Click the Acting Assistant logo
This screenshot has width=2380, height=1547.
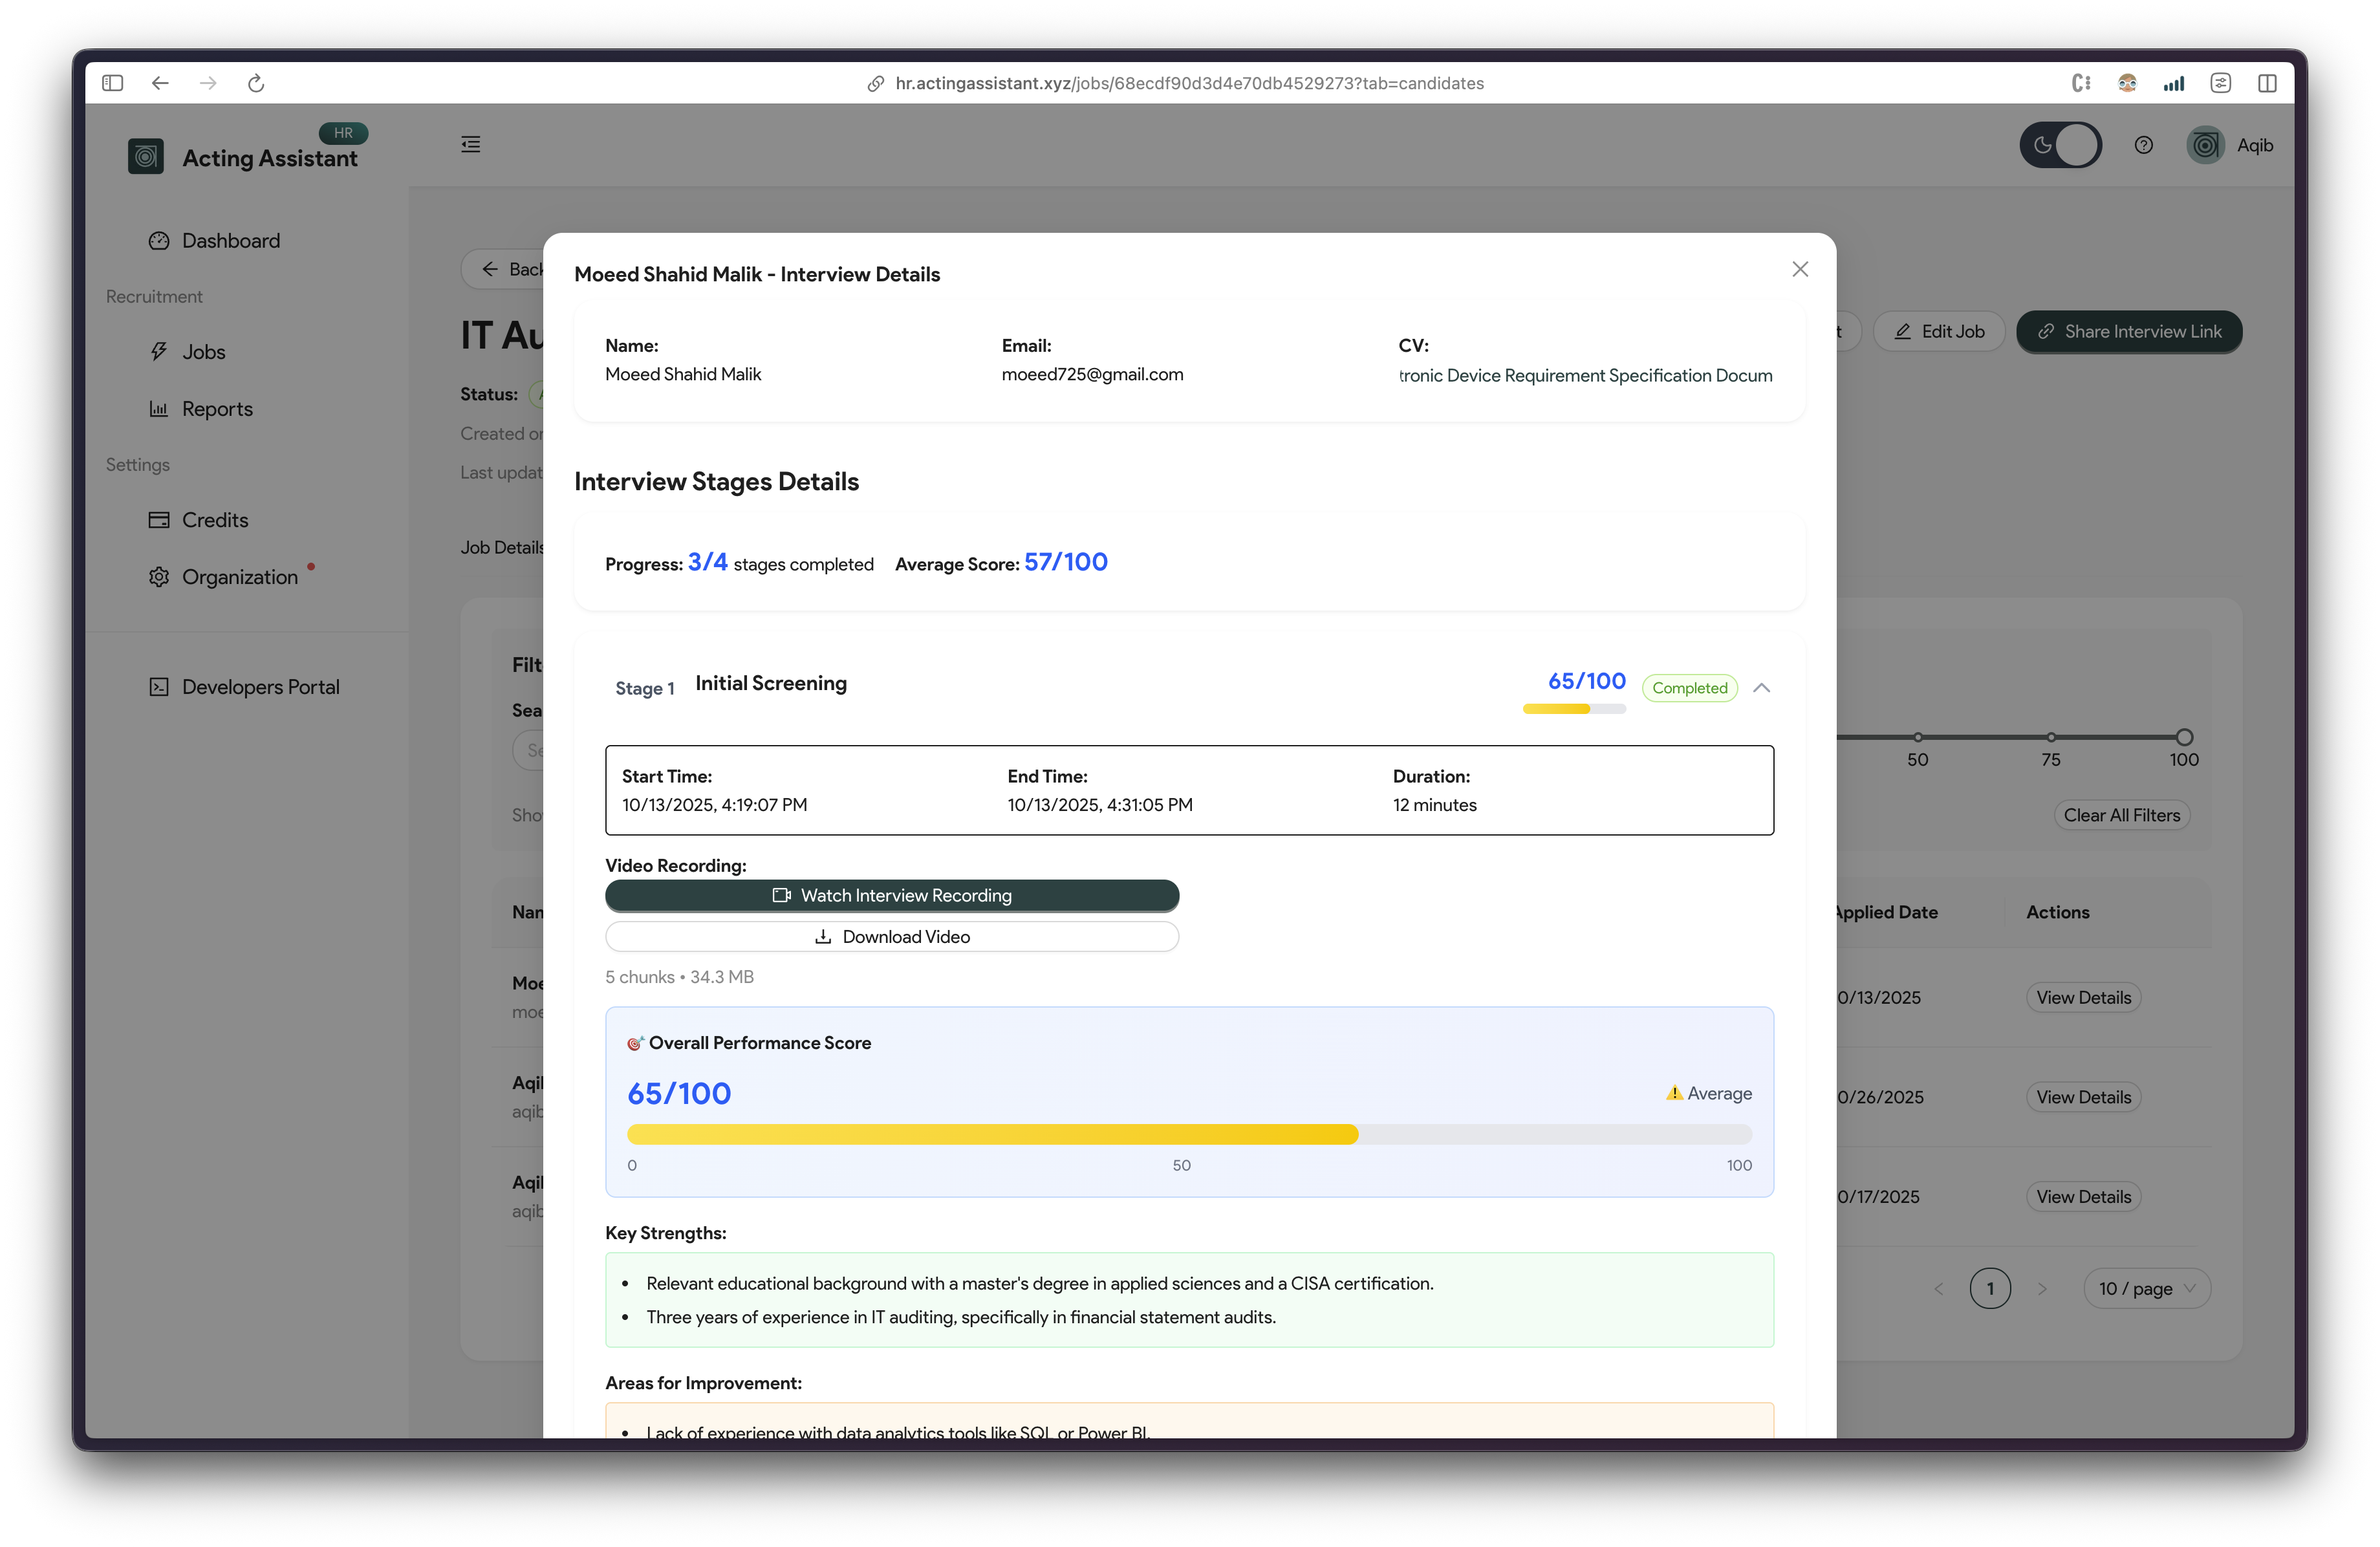pos(146,156)
